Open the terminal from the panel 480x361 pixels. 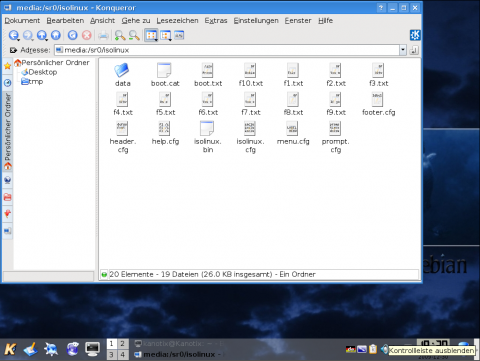(92, 349)
